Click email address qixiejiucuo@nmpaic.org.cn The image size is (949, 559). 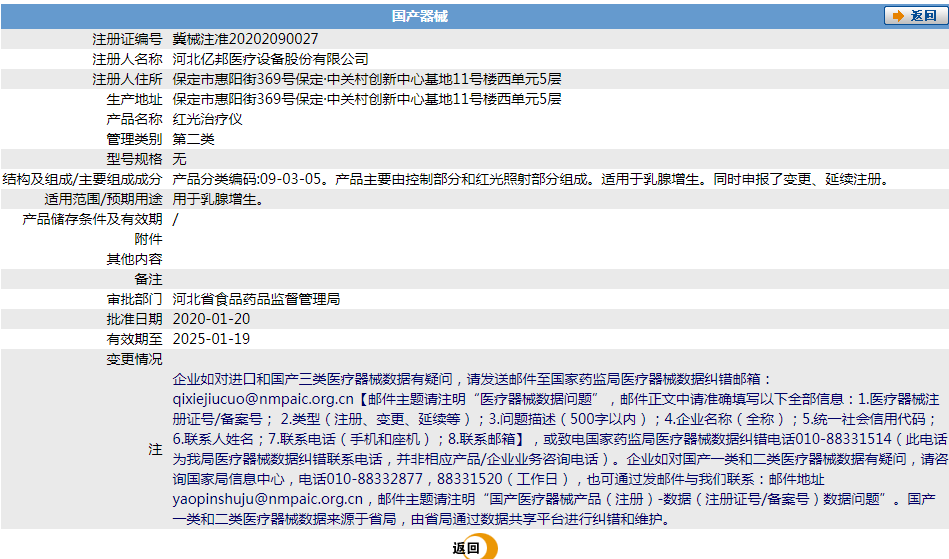(263, 399)
